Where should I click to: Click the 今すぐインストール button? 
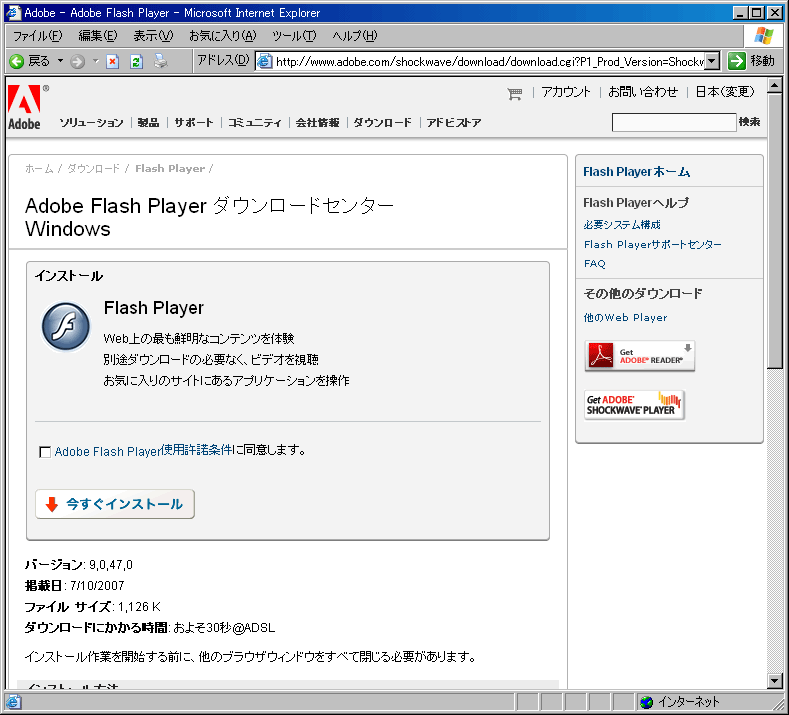pos(115,504)
